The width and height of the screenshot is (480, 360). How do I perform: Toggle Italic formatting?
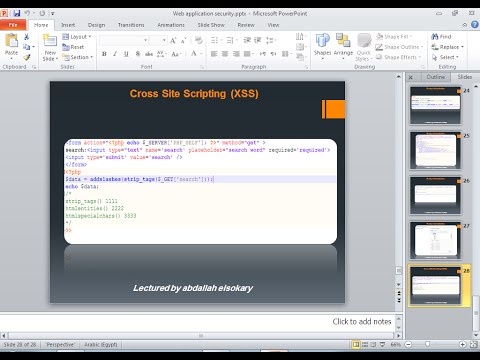tap(115, 54)
